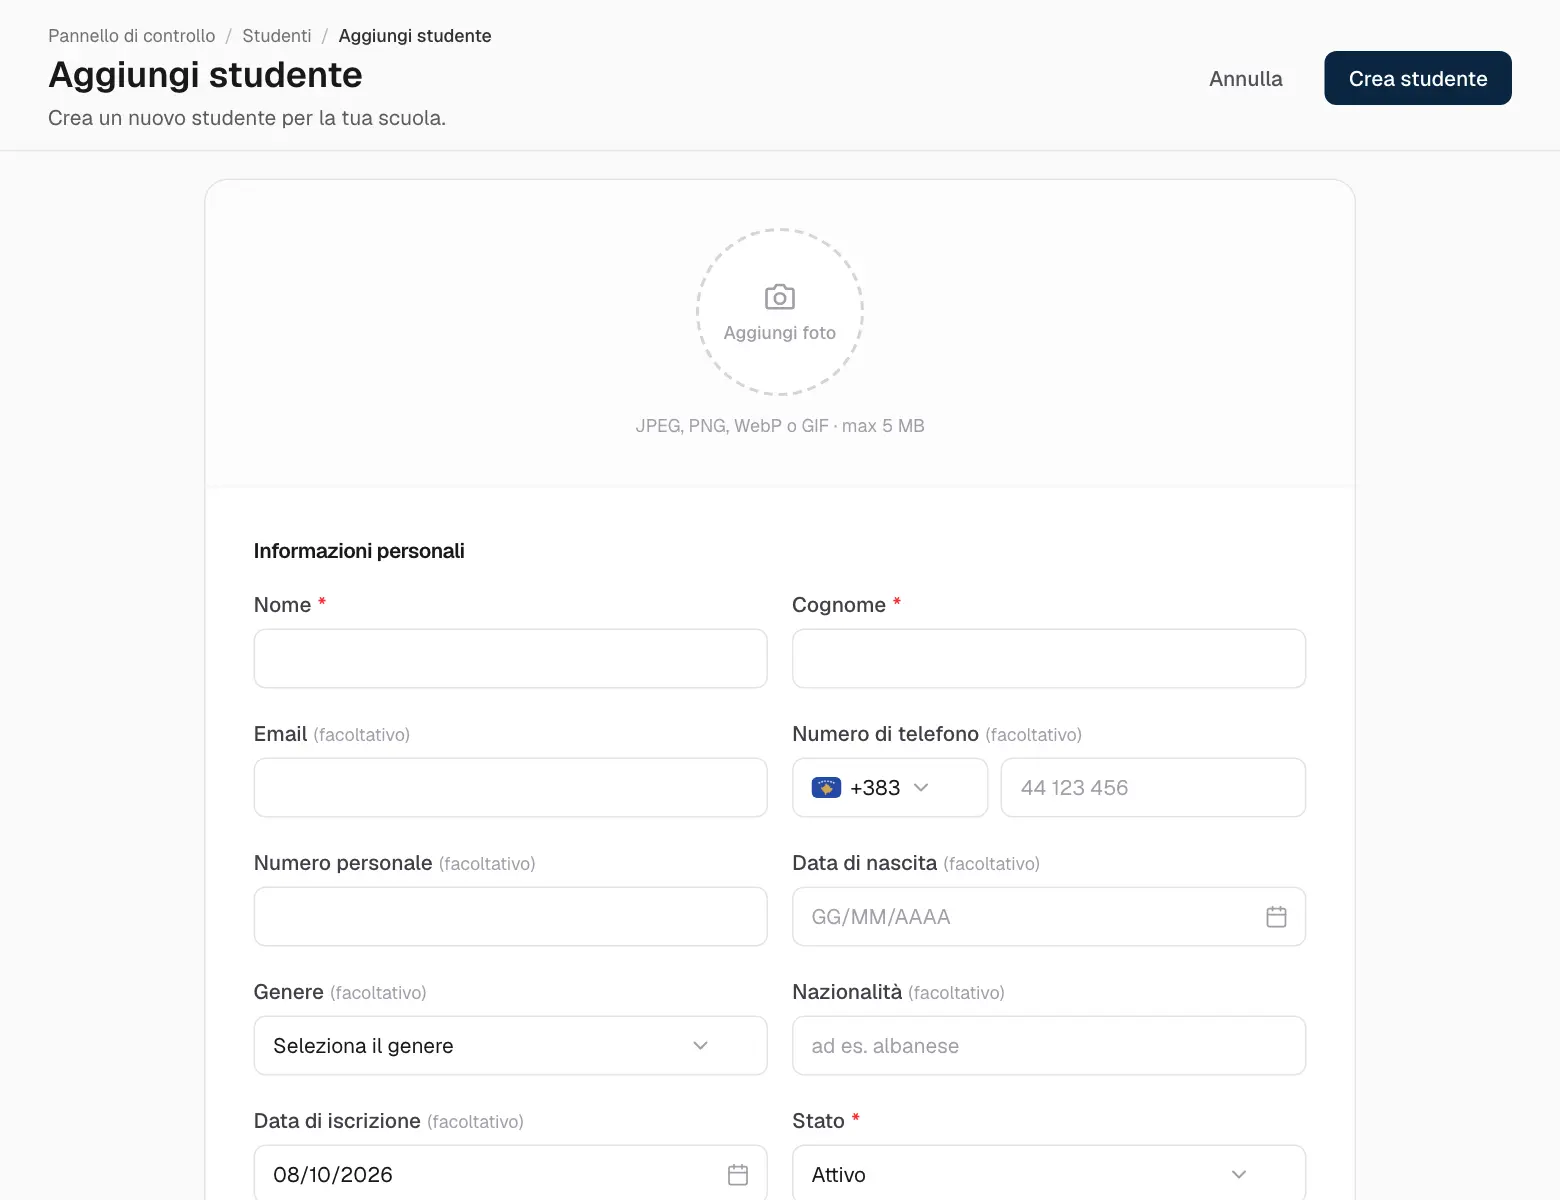This screenshot has height=1200, width=1560.
Task: Open the birth date calendar picker icon
Action: point(1276,917)
